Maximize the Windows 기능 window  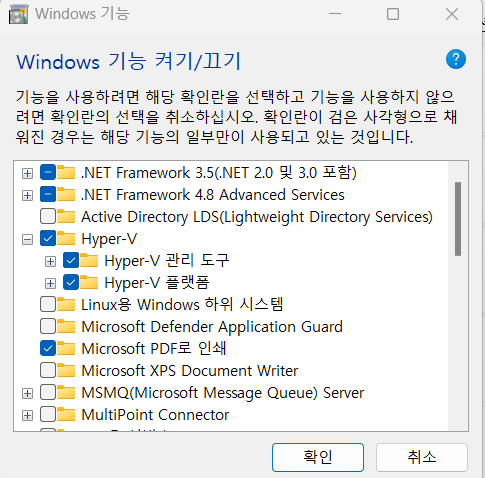click(393, 14)
